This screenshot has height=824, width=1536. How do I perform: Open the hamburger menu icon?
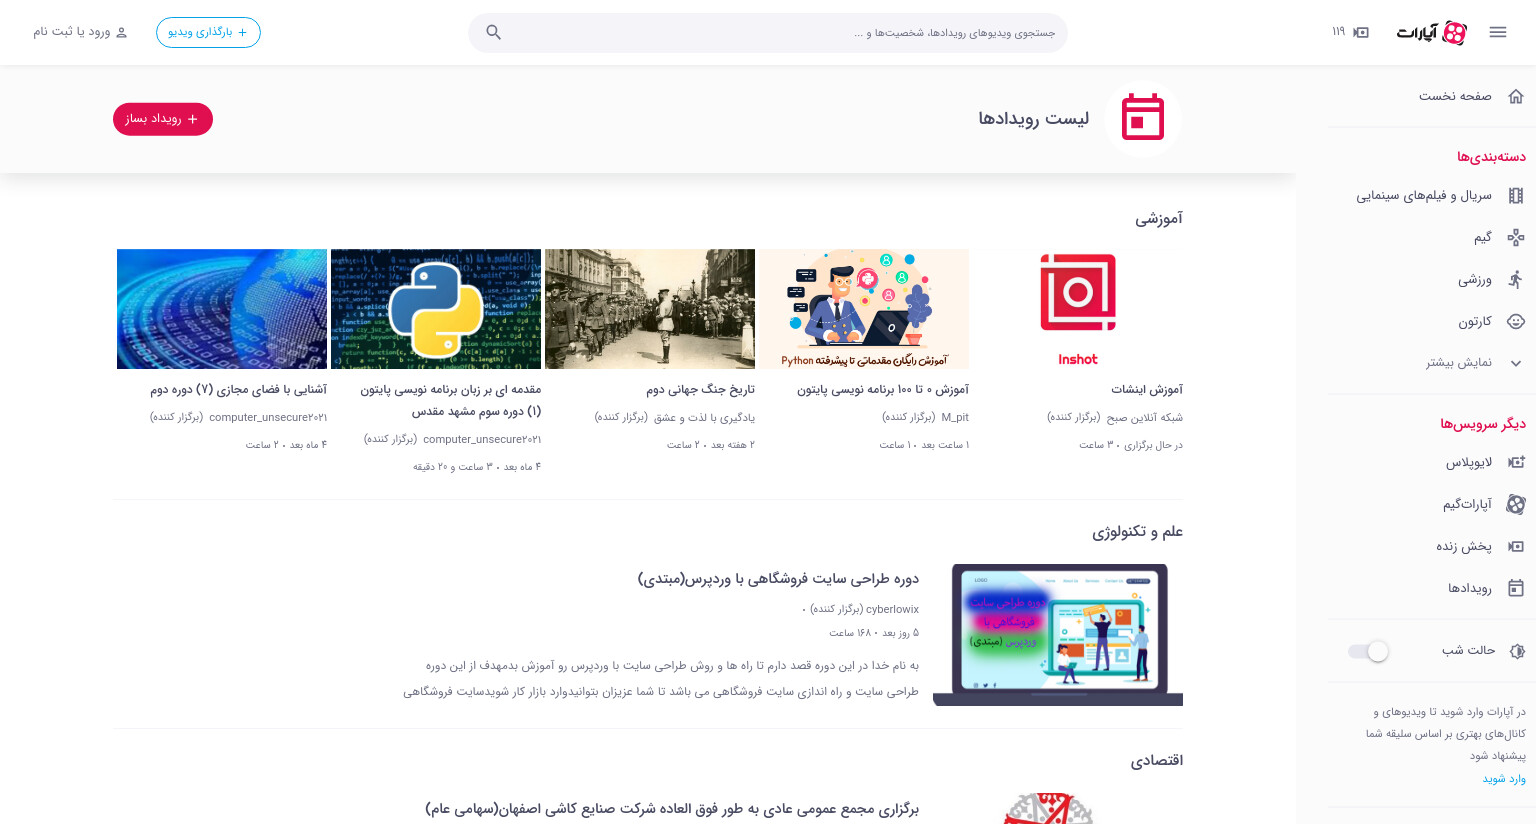click(x=1497, y=32)
